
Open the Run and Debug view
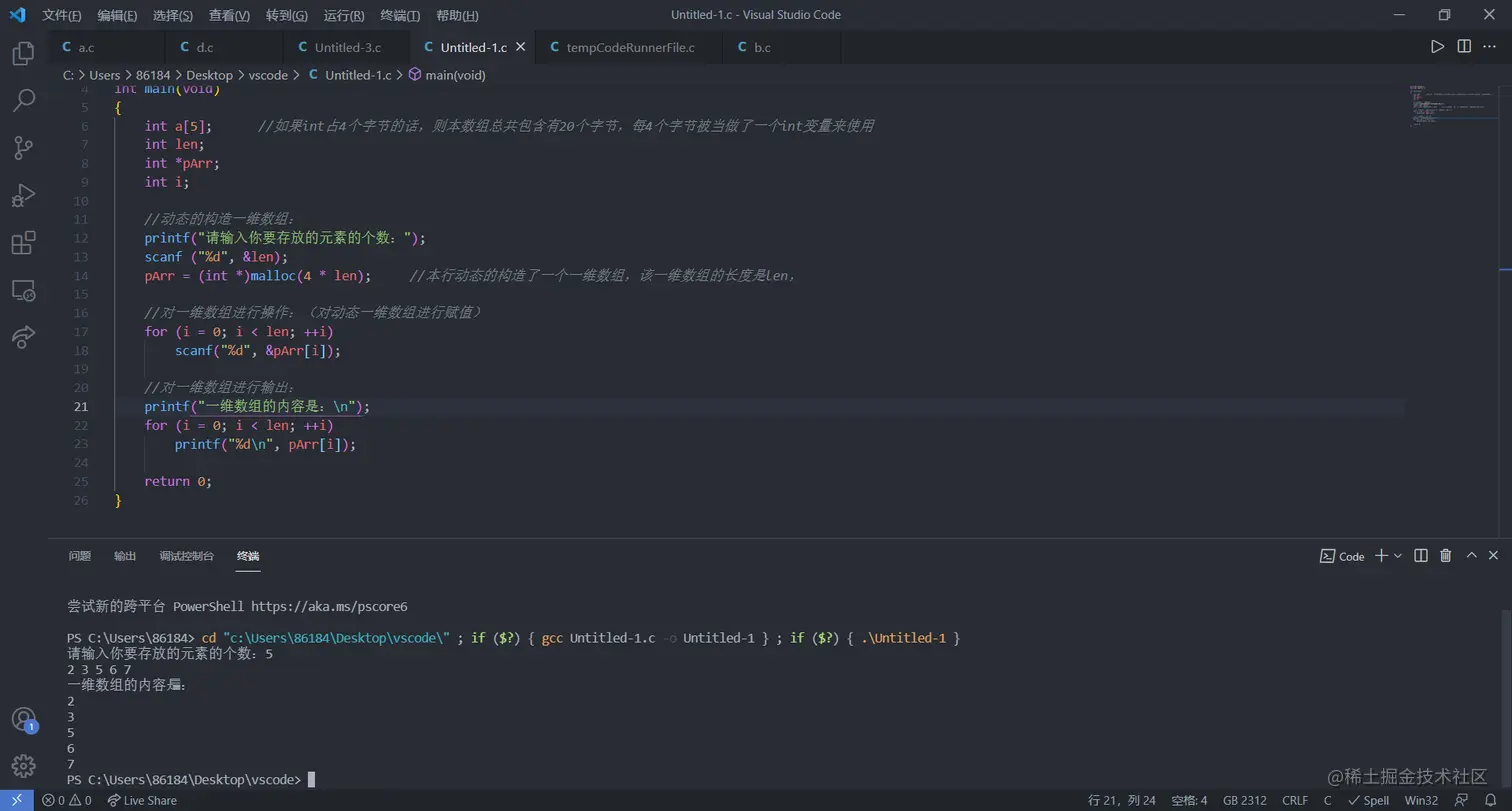(x=23, y=195)
